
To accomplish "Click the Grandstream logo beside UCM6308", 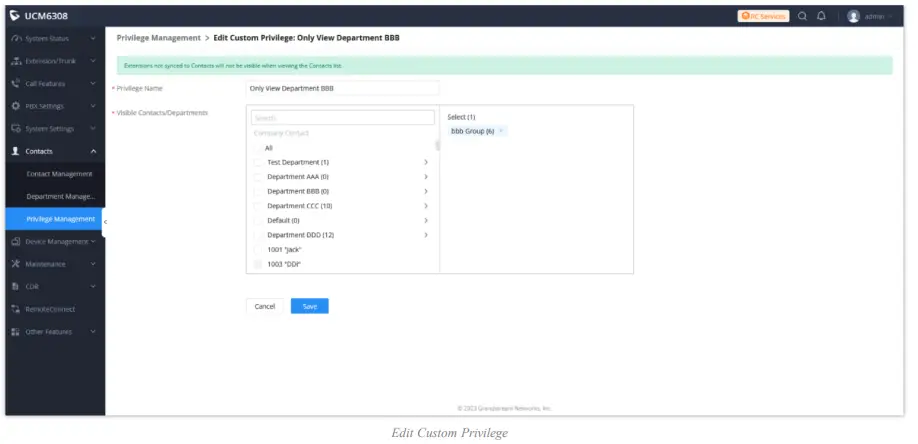I will point(15,16).
